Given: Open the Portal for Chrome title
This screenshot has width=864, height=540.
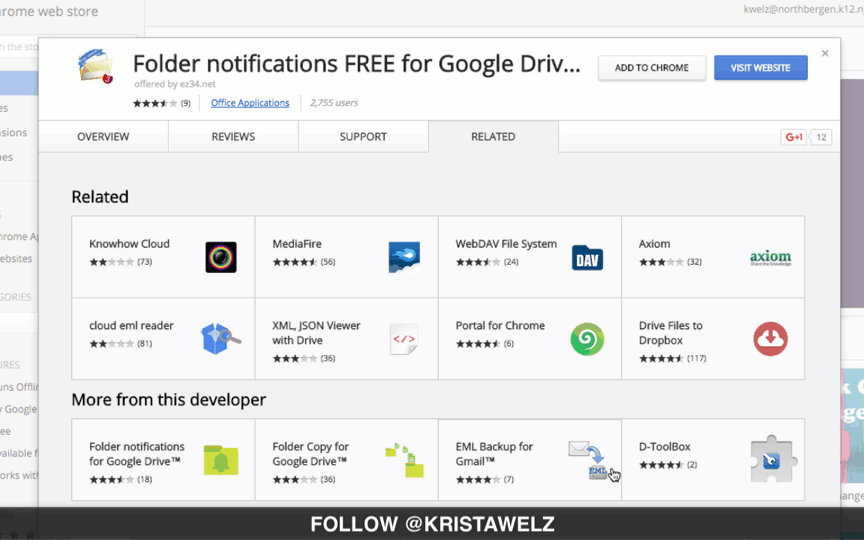Looking at the screenshot, I should click(500, 326).
